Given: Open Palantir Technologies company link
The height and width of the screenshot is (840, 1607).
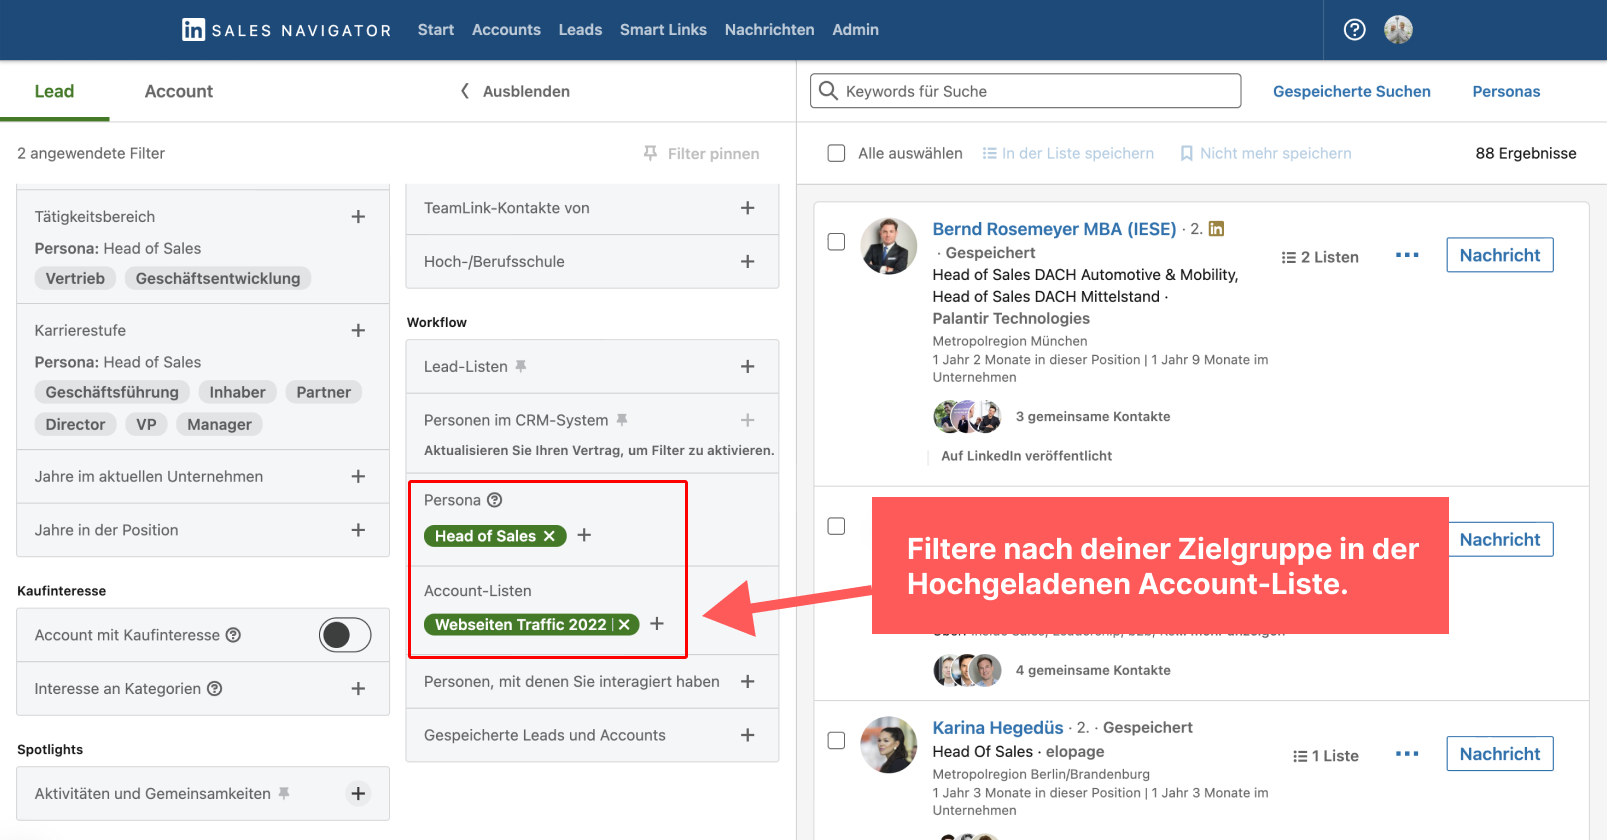Looking at the screenshot, I should pos(1011,319).
